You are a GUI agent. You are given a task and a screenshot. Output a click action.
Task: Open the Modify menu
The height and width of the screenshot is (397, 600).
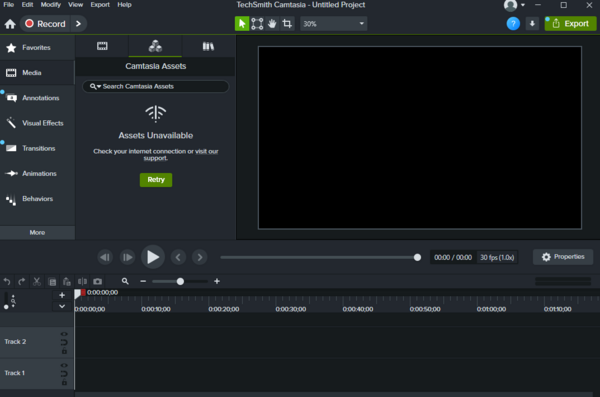click(x=51, y=5)
